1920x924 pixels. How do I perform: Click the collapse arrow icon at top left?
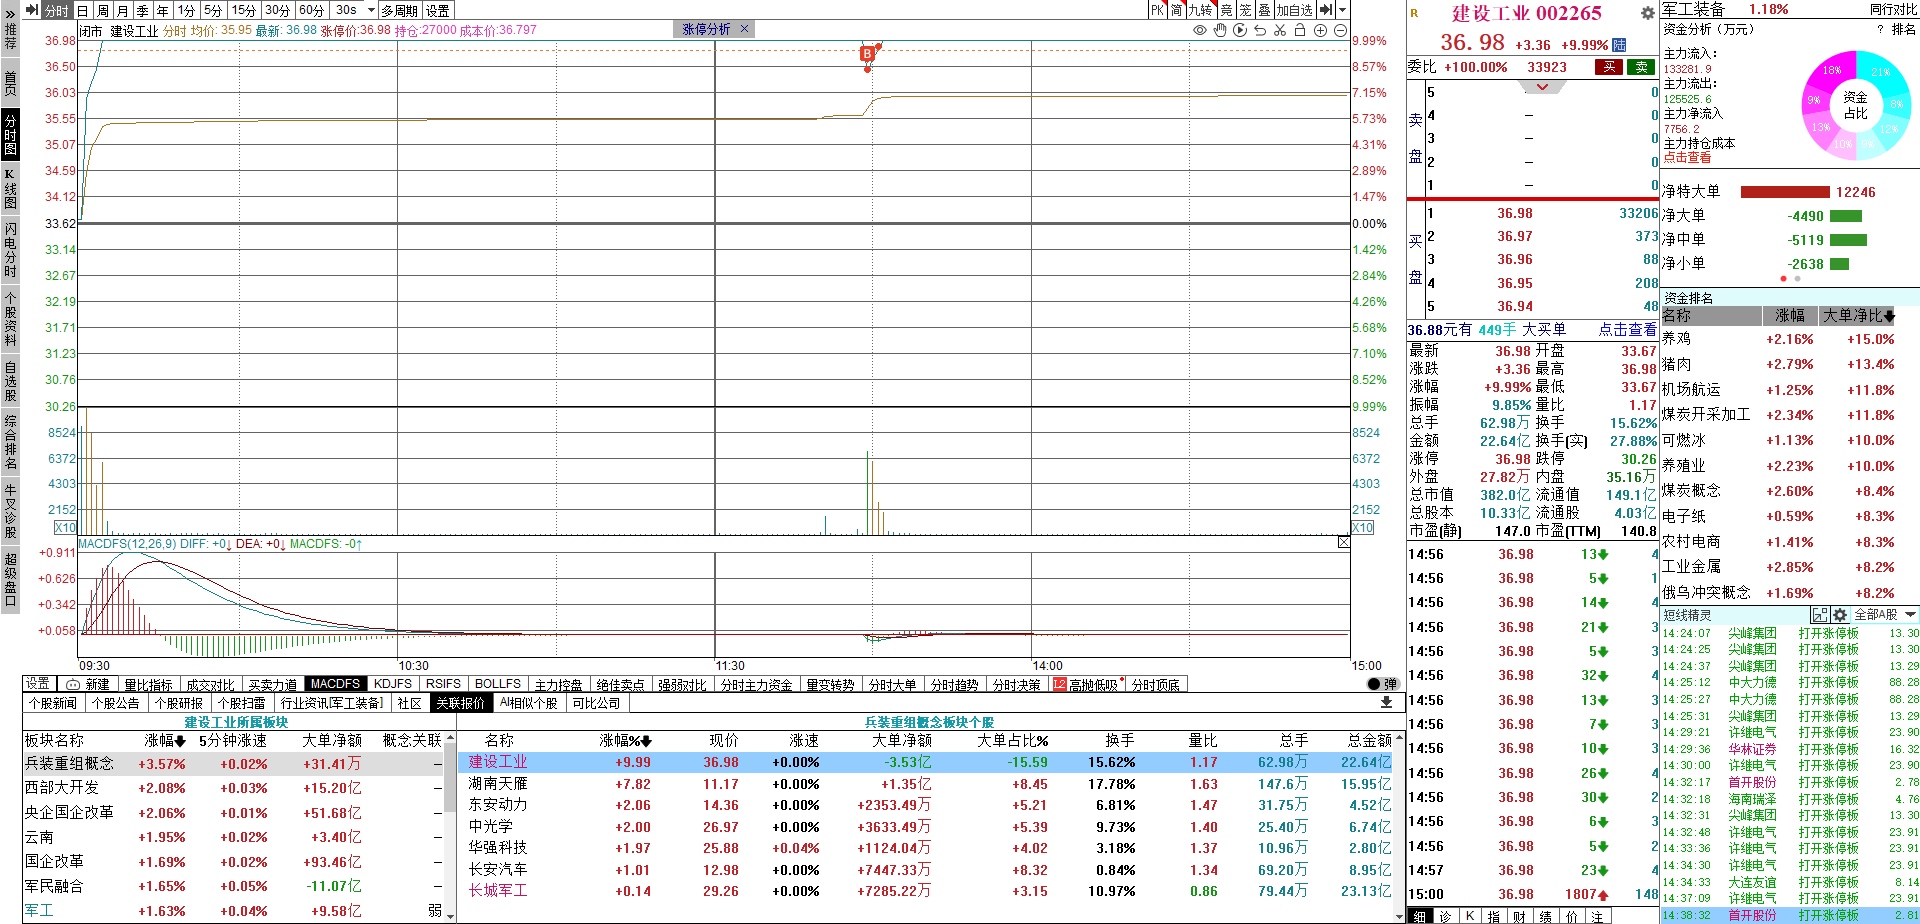point(32,10)
